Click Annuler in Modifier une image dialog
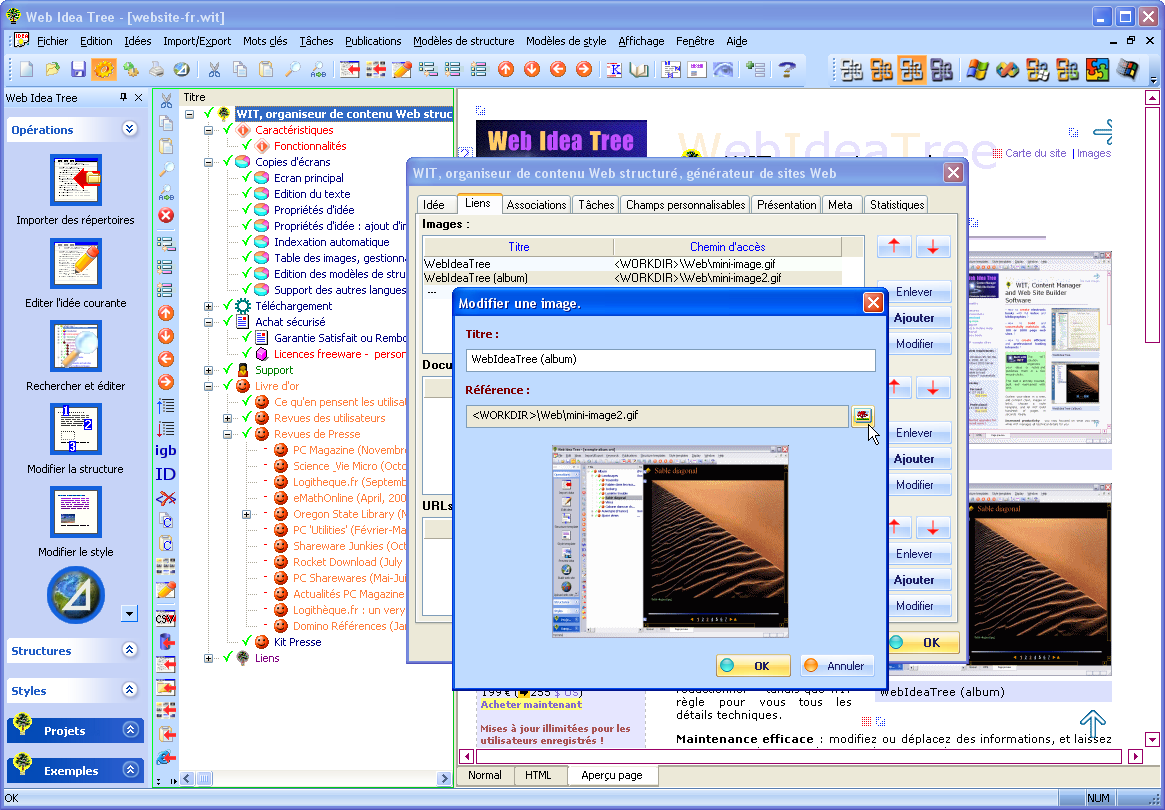This screenshot has width=1165, height=810. 836,666
